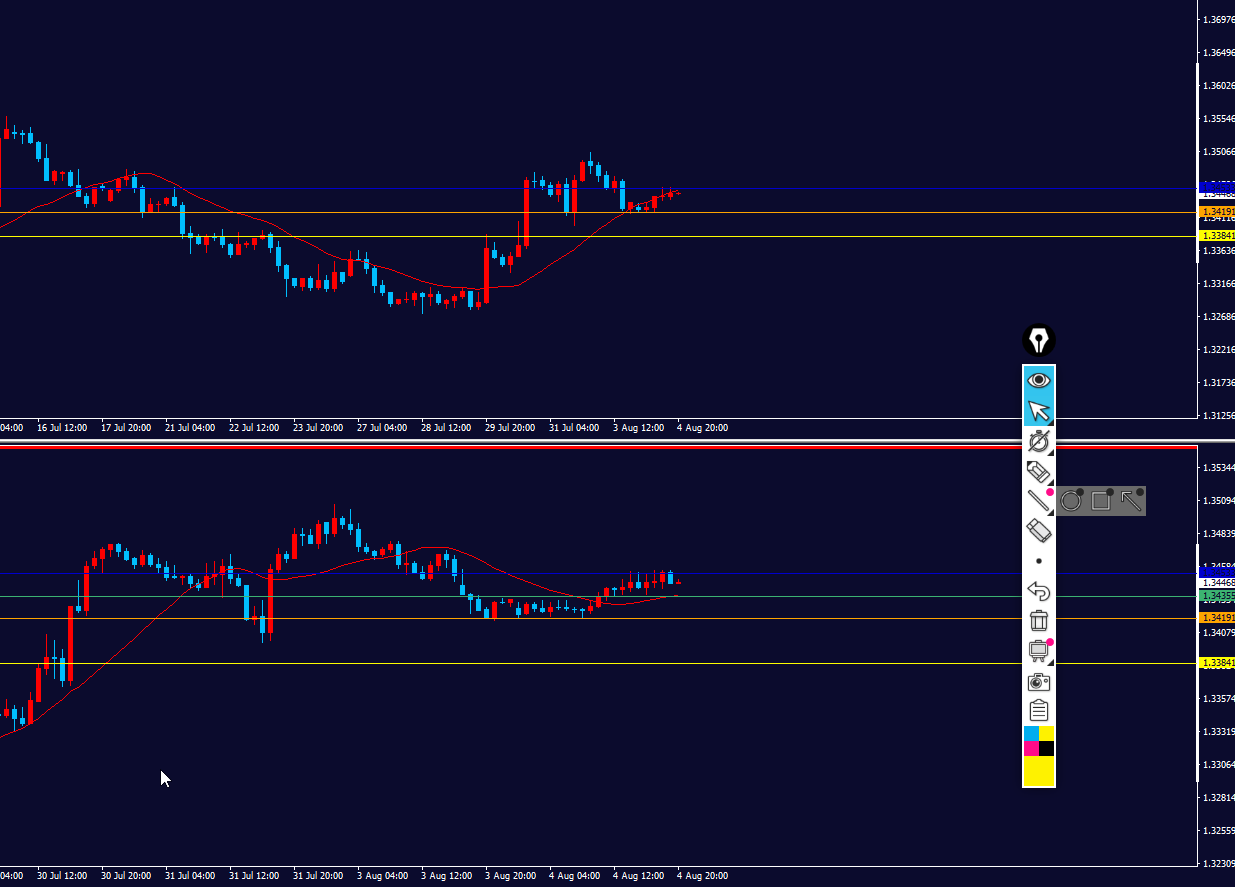Click the white 1.34468 current price tag
Viewport: 1235px width, 887px height.
click(x=1218, y=582)
